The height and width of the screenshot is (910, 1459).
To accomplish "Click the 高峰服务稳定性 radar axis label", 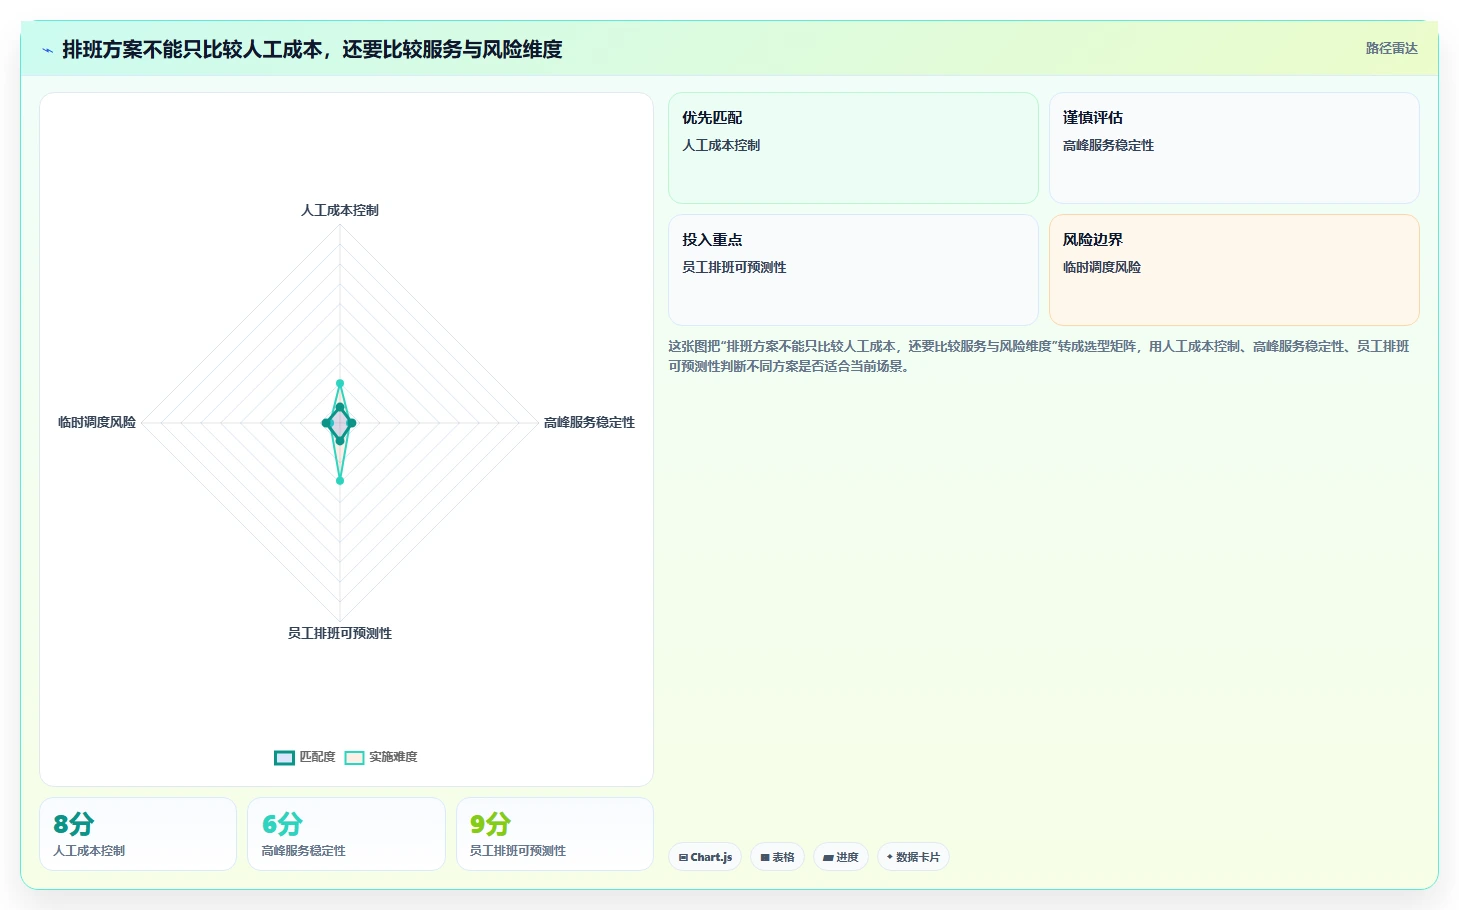I will click(589, 422).
